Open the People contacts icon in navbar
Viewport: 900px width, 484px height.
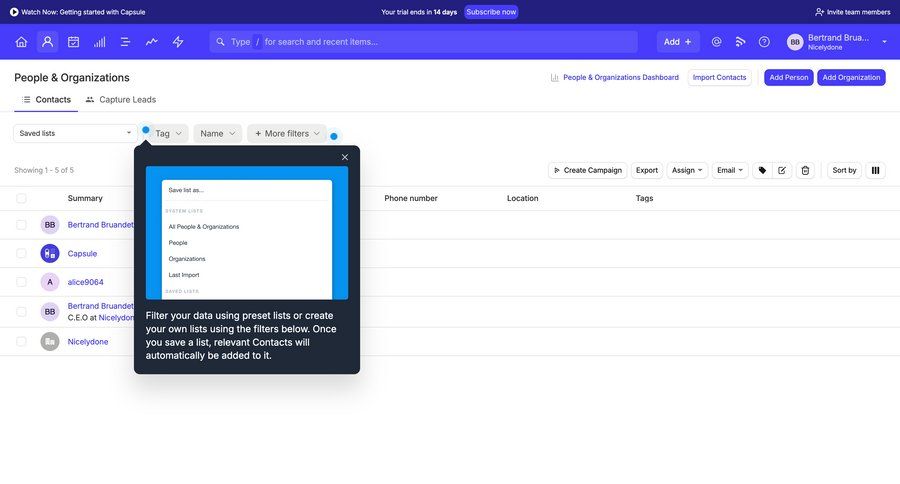pyautogui.click(x=48, y=42)
